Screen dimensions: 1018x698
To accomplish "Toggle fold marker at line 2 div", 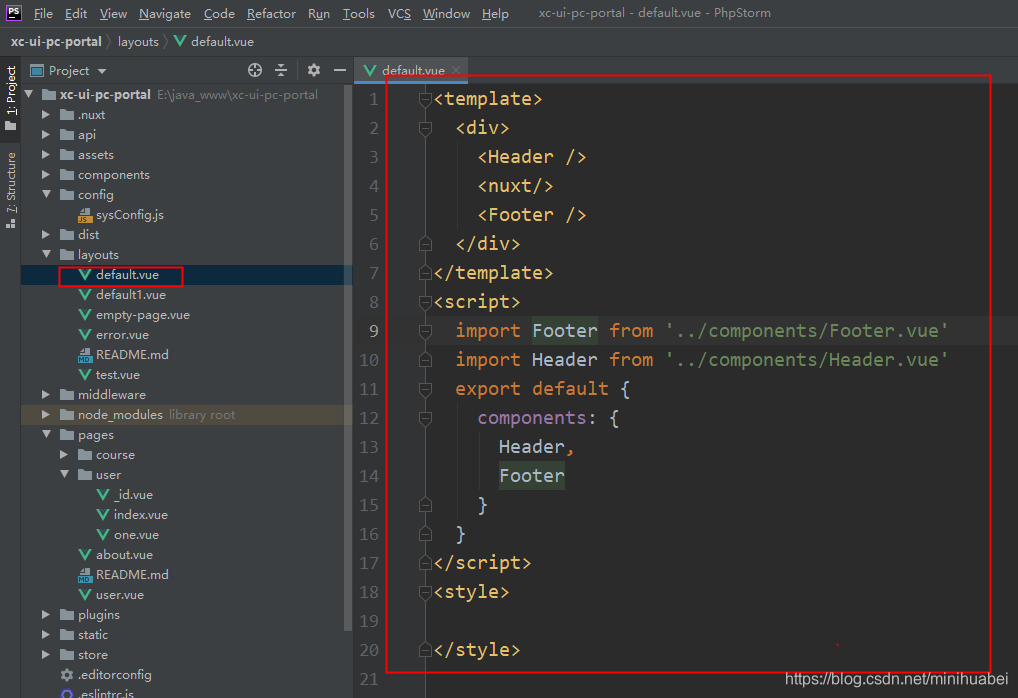I will pyautogui.click(x=425, y=129).
